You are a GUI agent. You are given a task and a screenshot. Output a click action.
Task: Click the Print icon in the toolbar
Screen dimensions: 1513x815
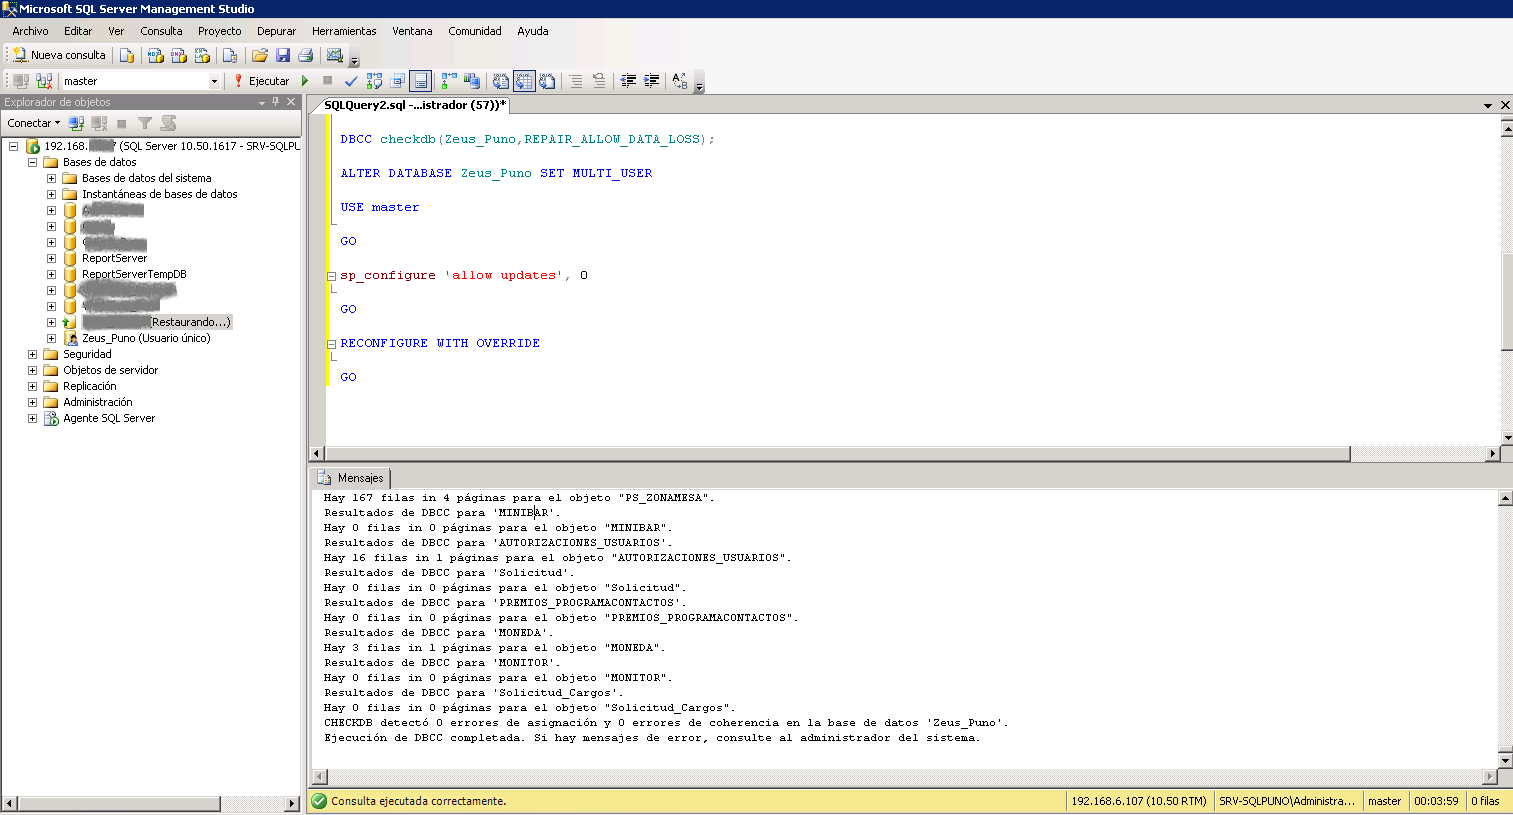[x=306, y=55]
